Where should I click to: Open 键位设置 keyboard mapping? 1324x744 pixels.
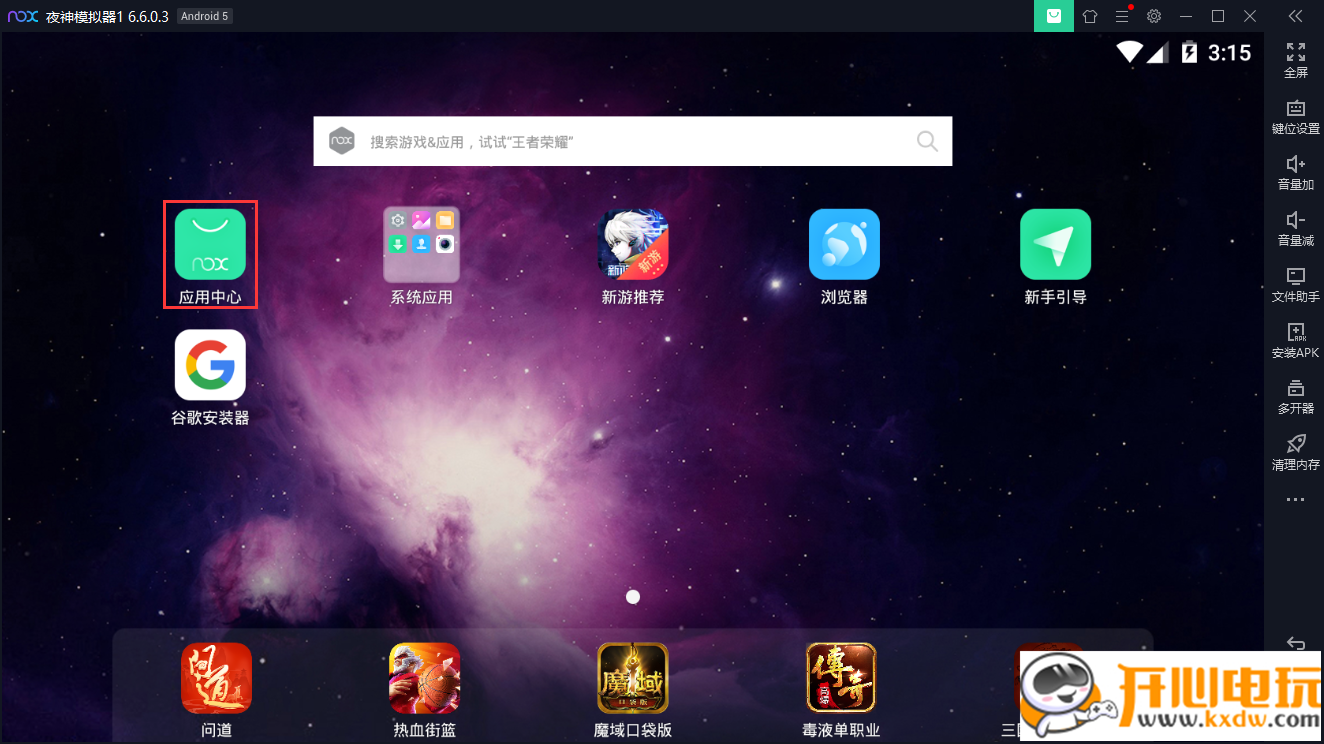1295,115
